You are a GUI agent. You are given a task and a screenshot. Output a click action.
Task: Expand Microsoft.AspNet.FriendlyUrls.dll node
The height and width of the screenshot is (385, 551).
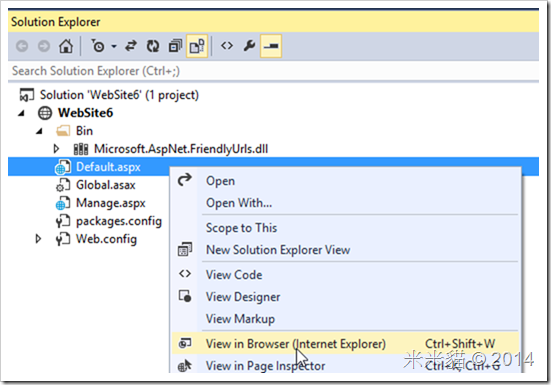56,149
